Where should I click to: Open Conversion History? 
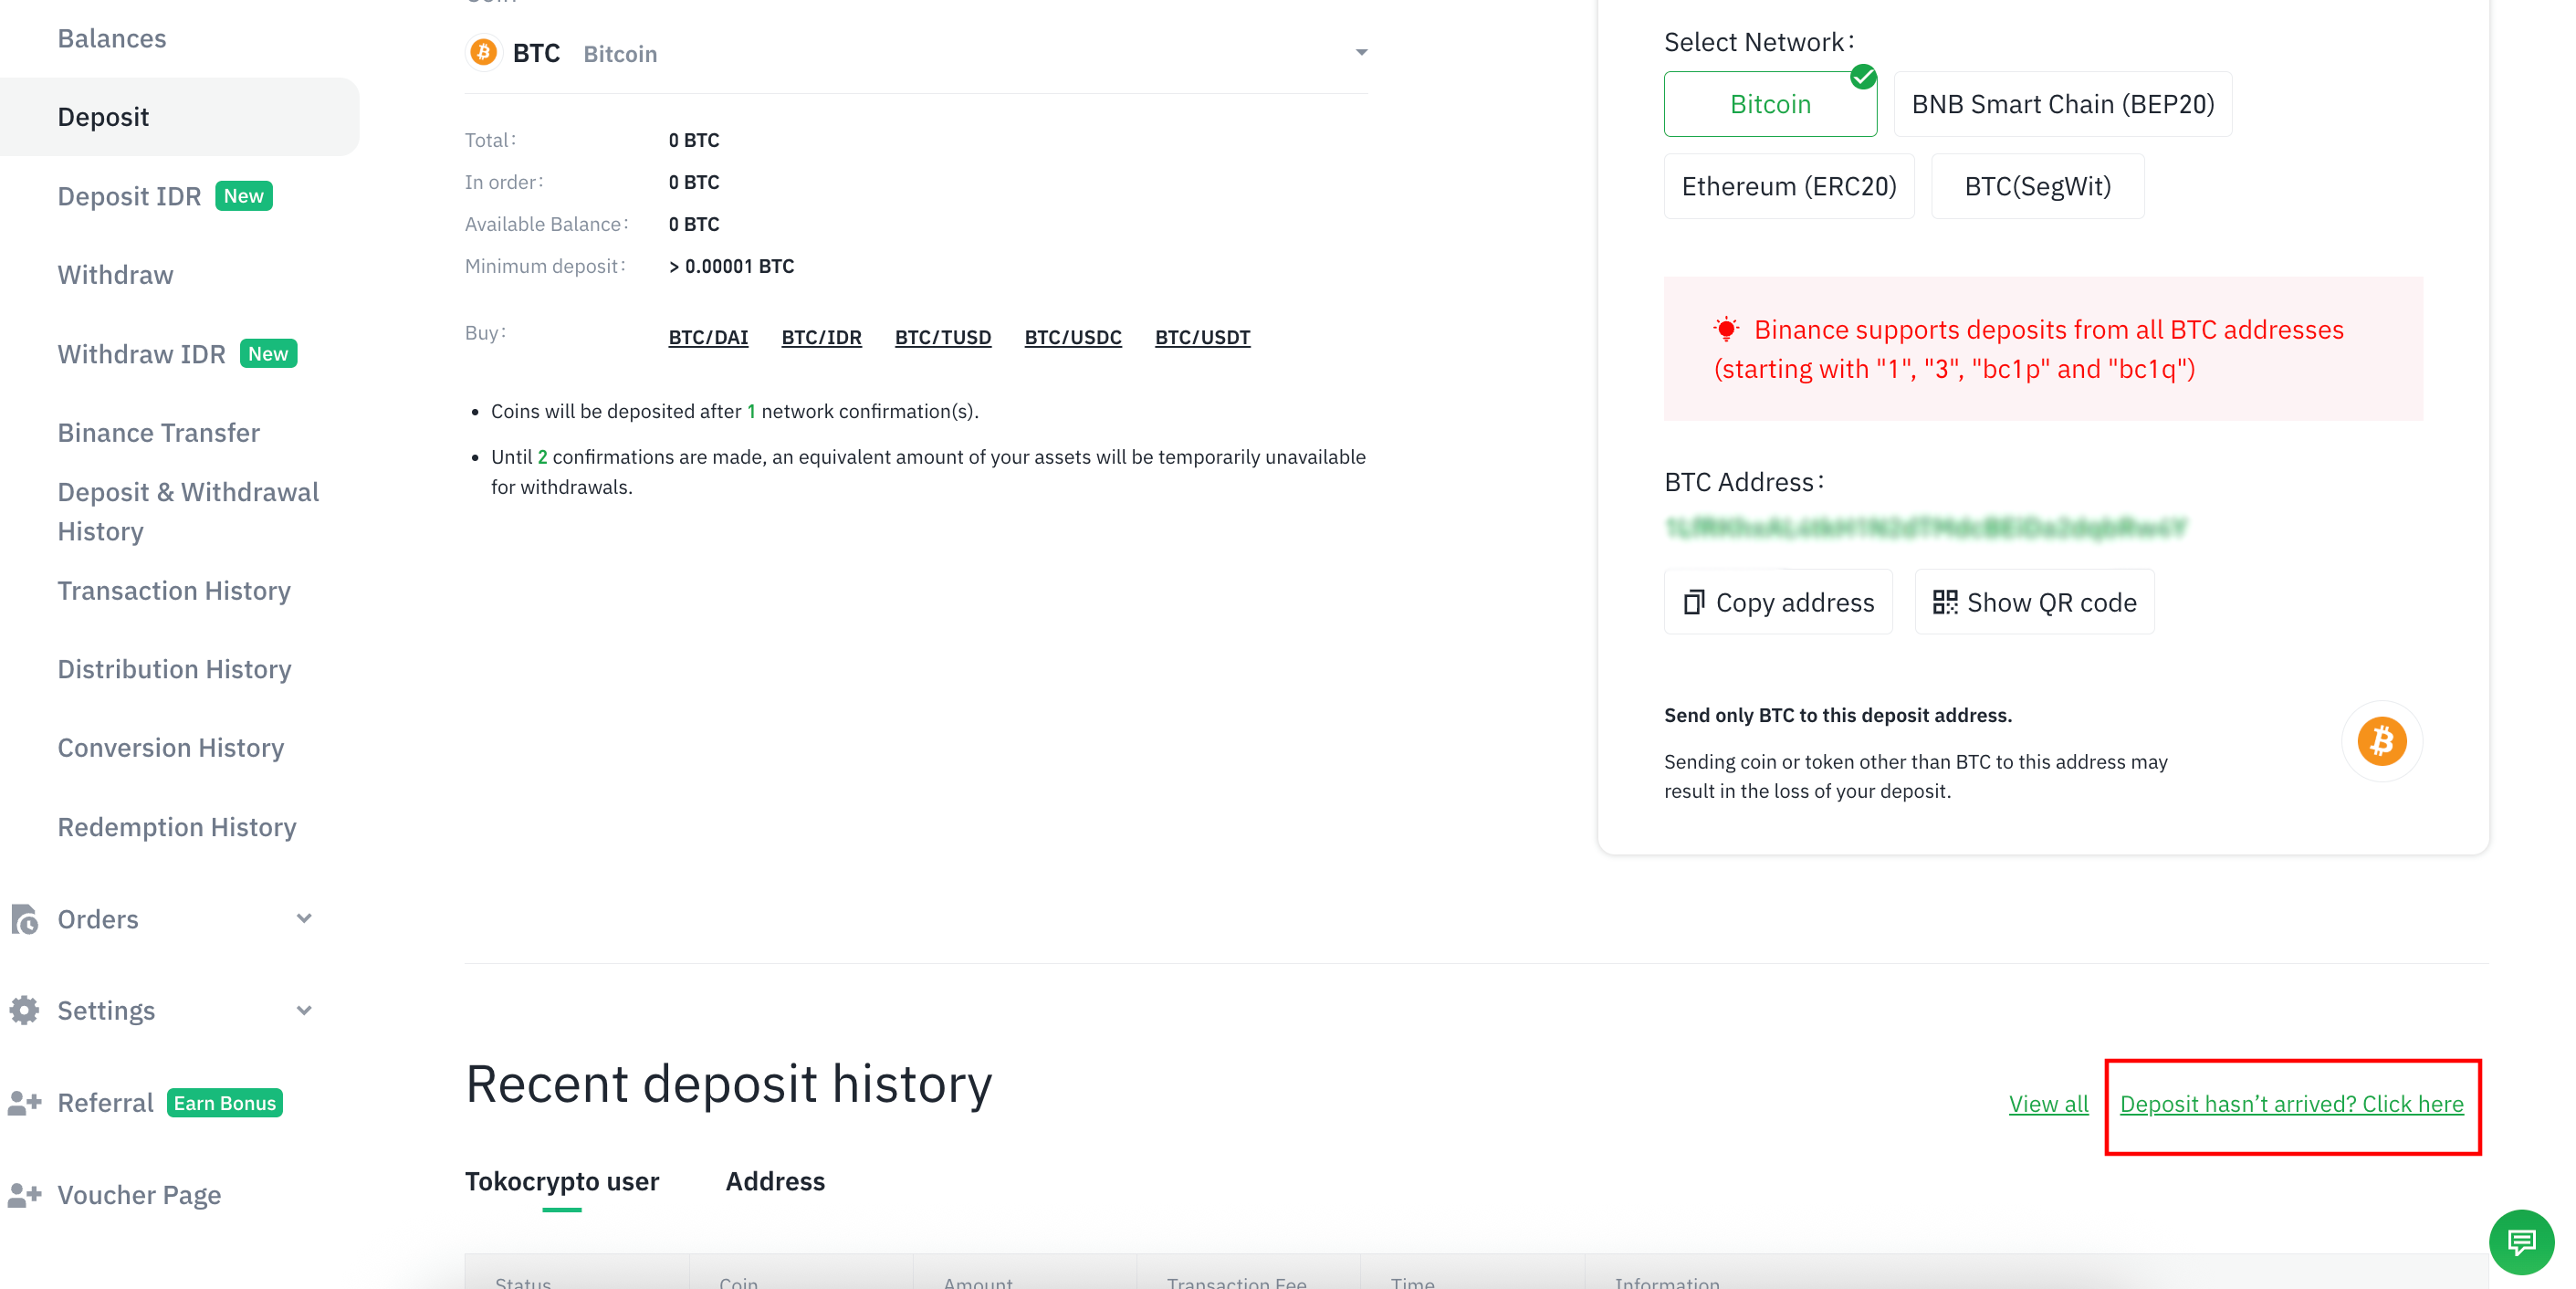pos(170,748)
